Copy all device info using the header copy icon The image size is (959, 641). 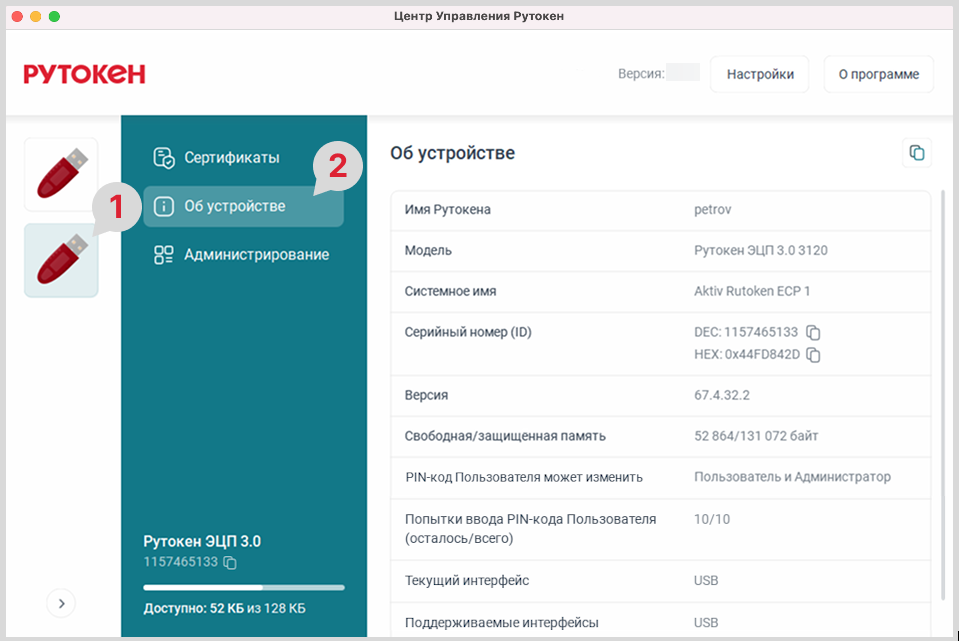point(916,153)
